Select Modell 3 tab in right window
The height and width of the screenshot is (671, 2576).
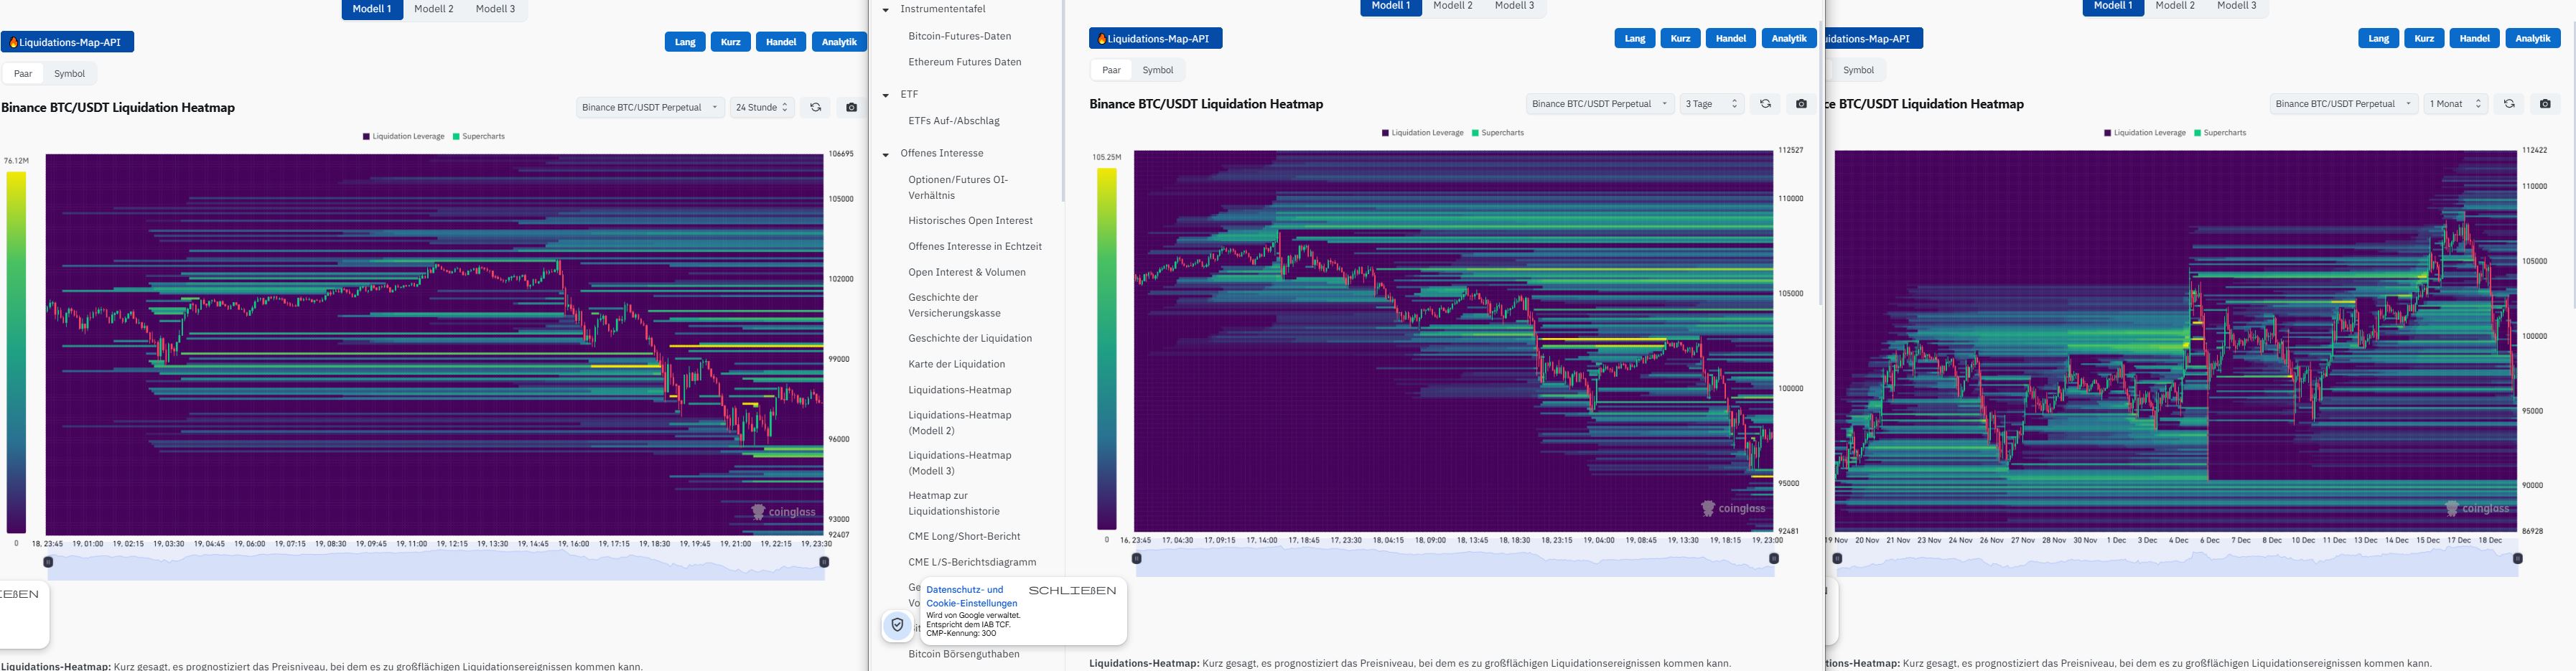coord(2237,6)
